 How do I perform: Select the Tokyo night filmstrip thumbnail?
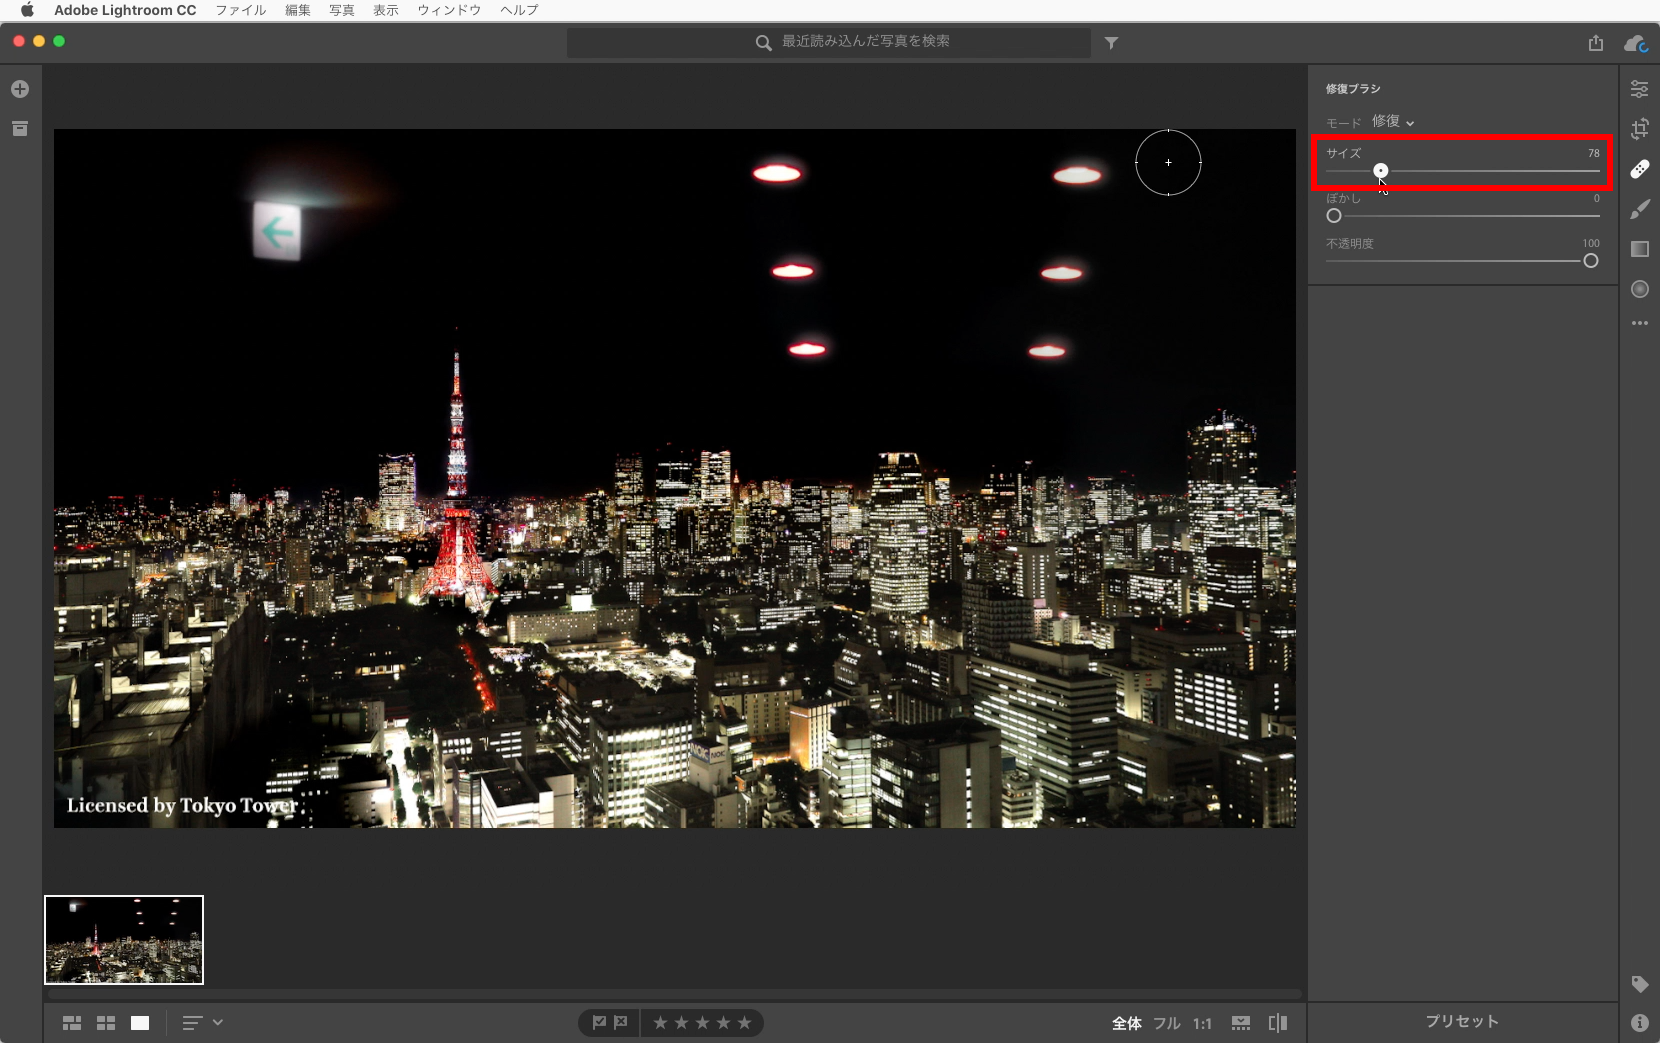pos(124,940)
